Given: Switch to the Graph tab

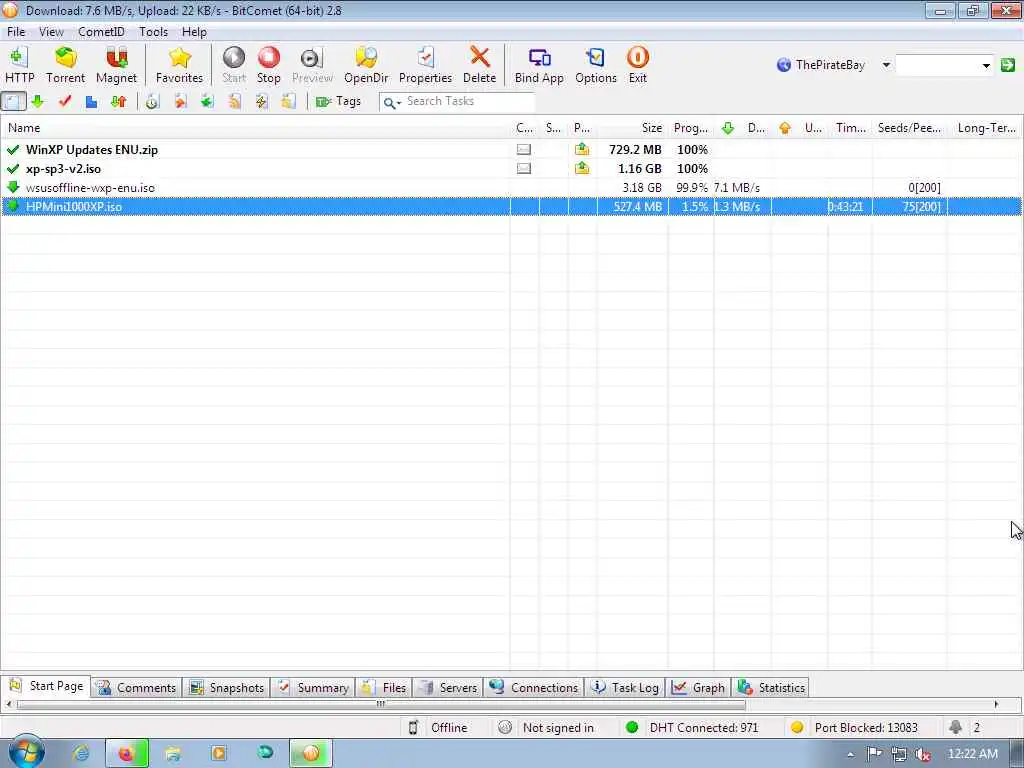Looking at the screenshot, I should 698,688.
